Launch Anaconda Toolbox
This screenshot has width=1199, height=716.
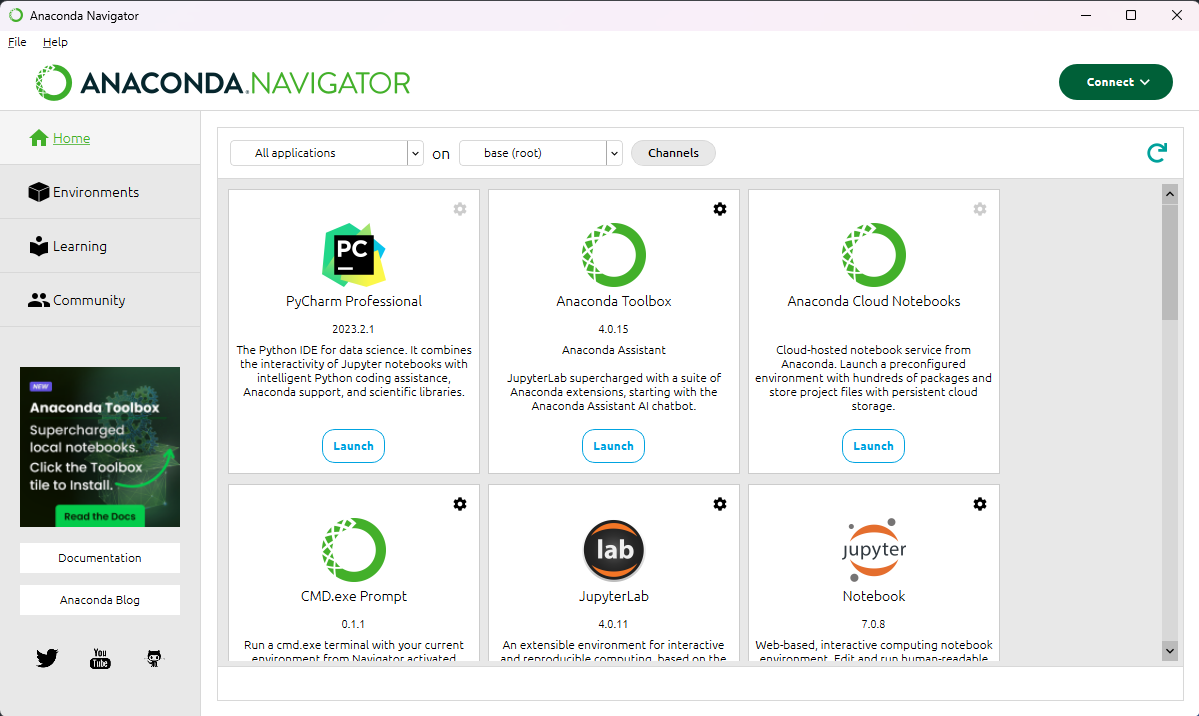click(613, 446)
